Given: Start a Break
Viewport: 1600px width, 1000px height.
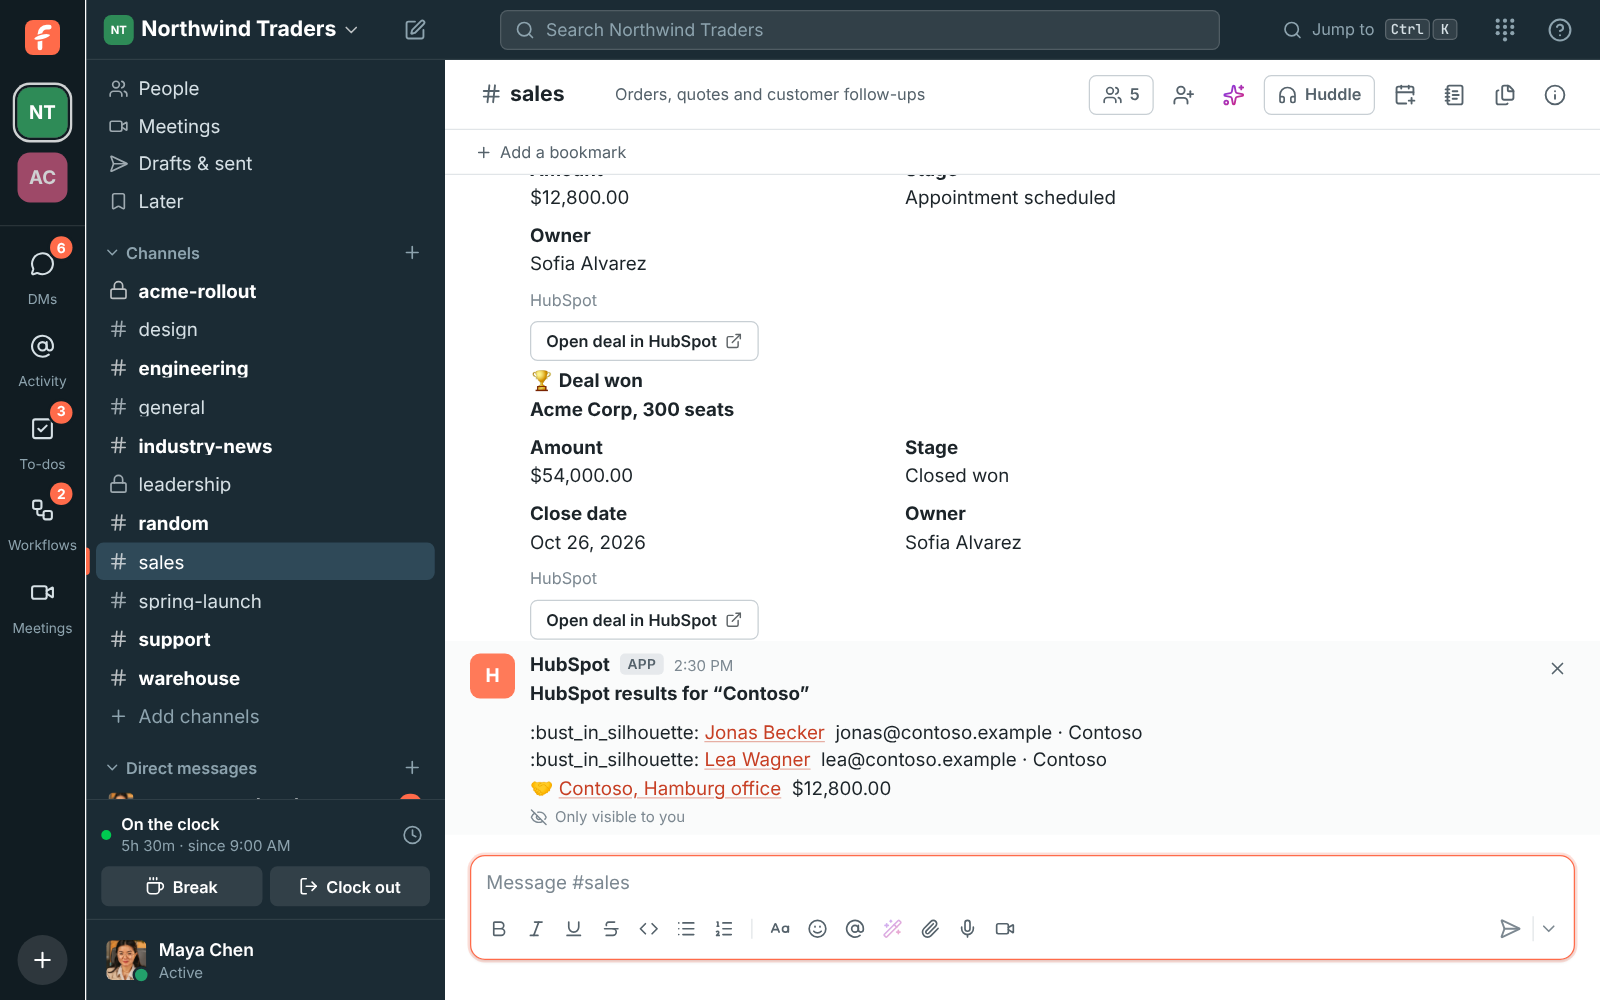Looking at the screenshot, I should (x=182, y=887).
